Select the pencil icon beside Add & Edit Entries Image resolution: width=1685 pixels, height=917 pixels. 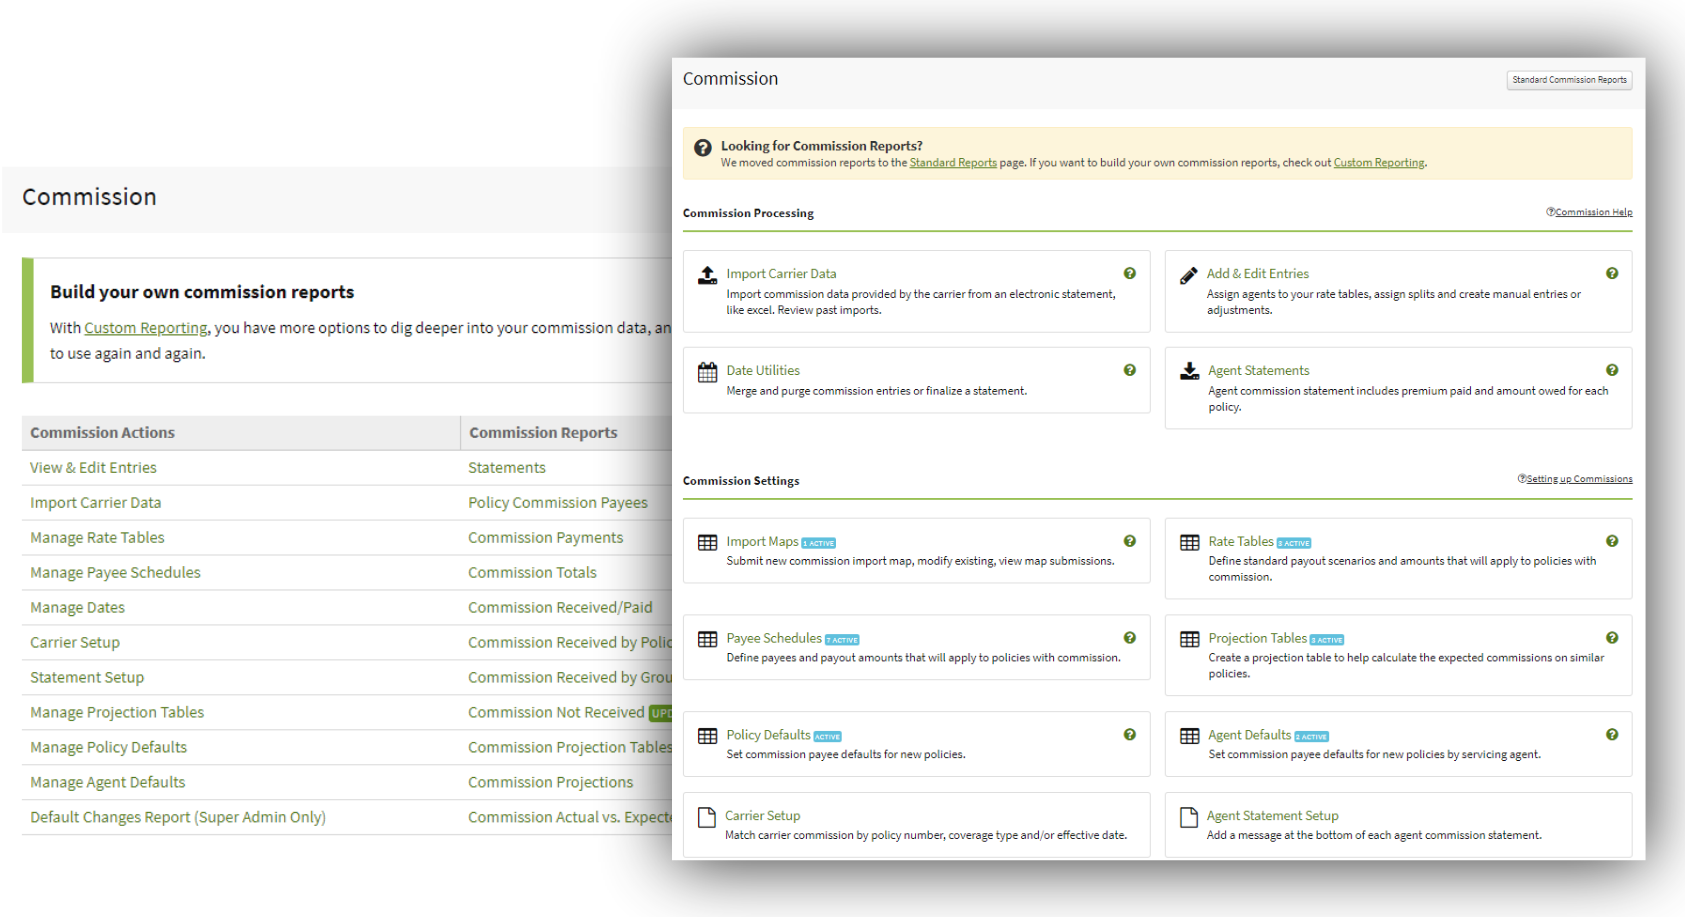tap(1189, 272)
